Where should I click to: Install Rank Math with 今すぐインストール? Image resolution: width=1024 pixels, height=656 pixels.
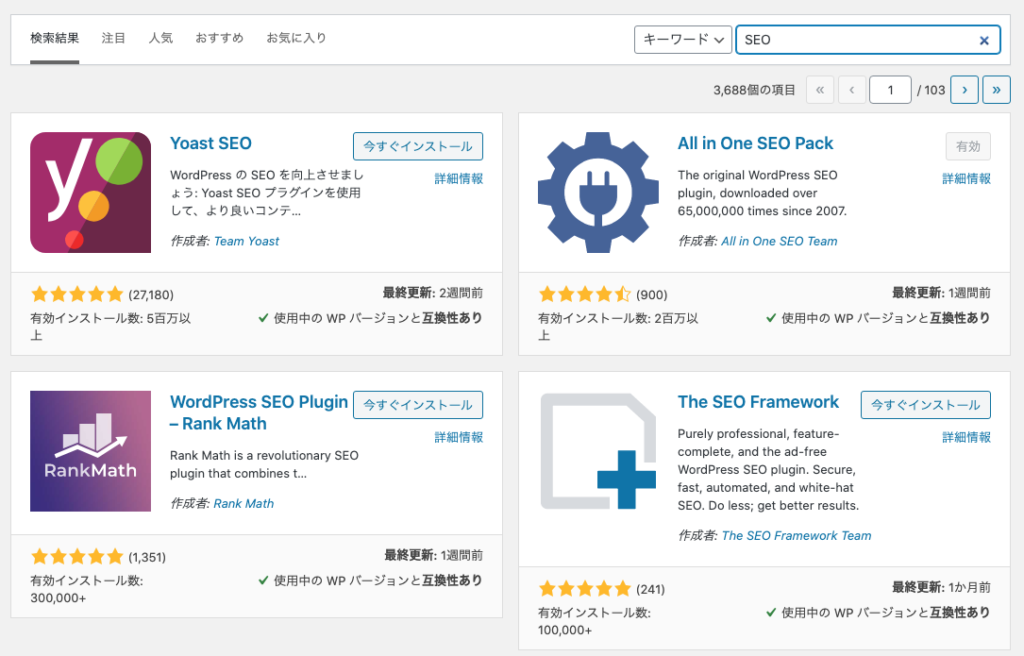coord(418,405)
